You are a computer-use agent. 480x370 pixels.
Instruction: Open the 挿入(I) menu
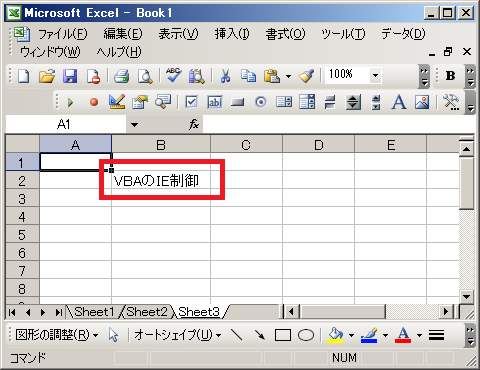pos(232,34)
